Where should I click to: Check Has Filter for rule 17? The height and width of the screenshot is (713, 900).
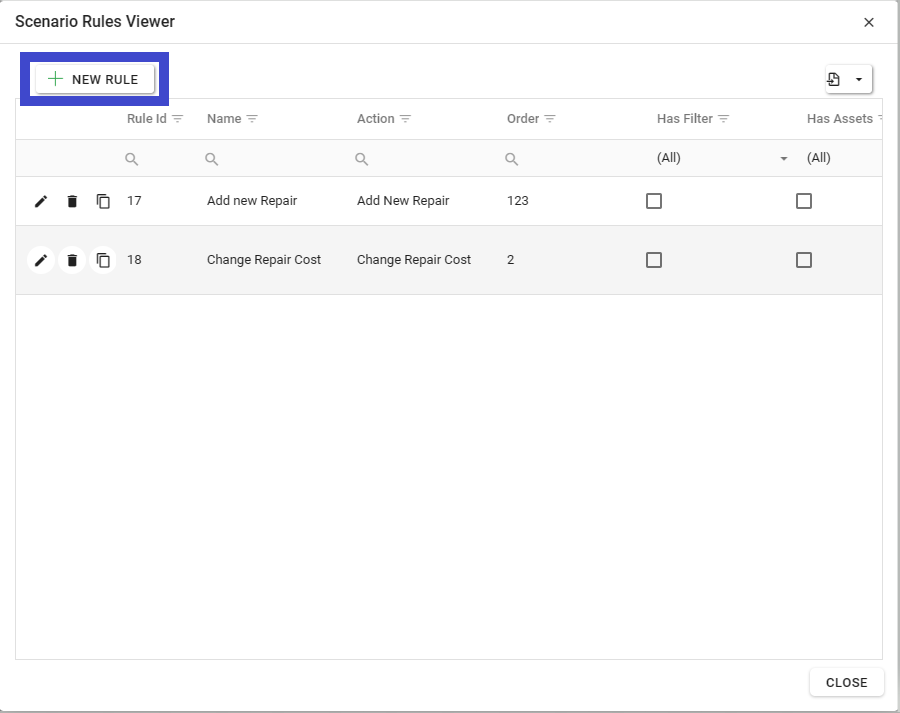[654, 201]
